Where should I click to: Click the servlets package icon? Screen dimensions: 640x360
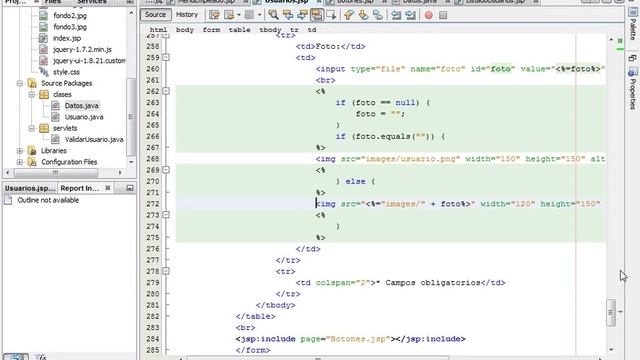pos(44,128)
